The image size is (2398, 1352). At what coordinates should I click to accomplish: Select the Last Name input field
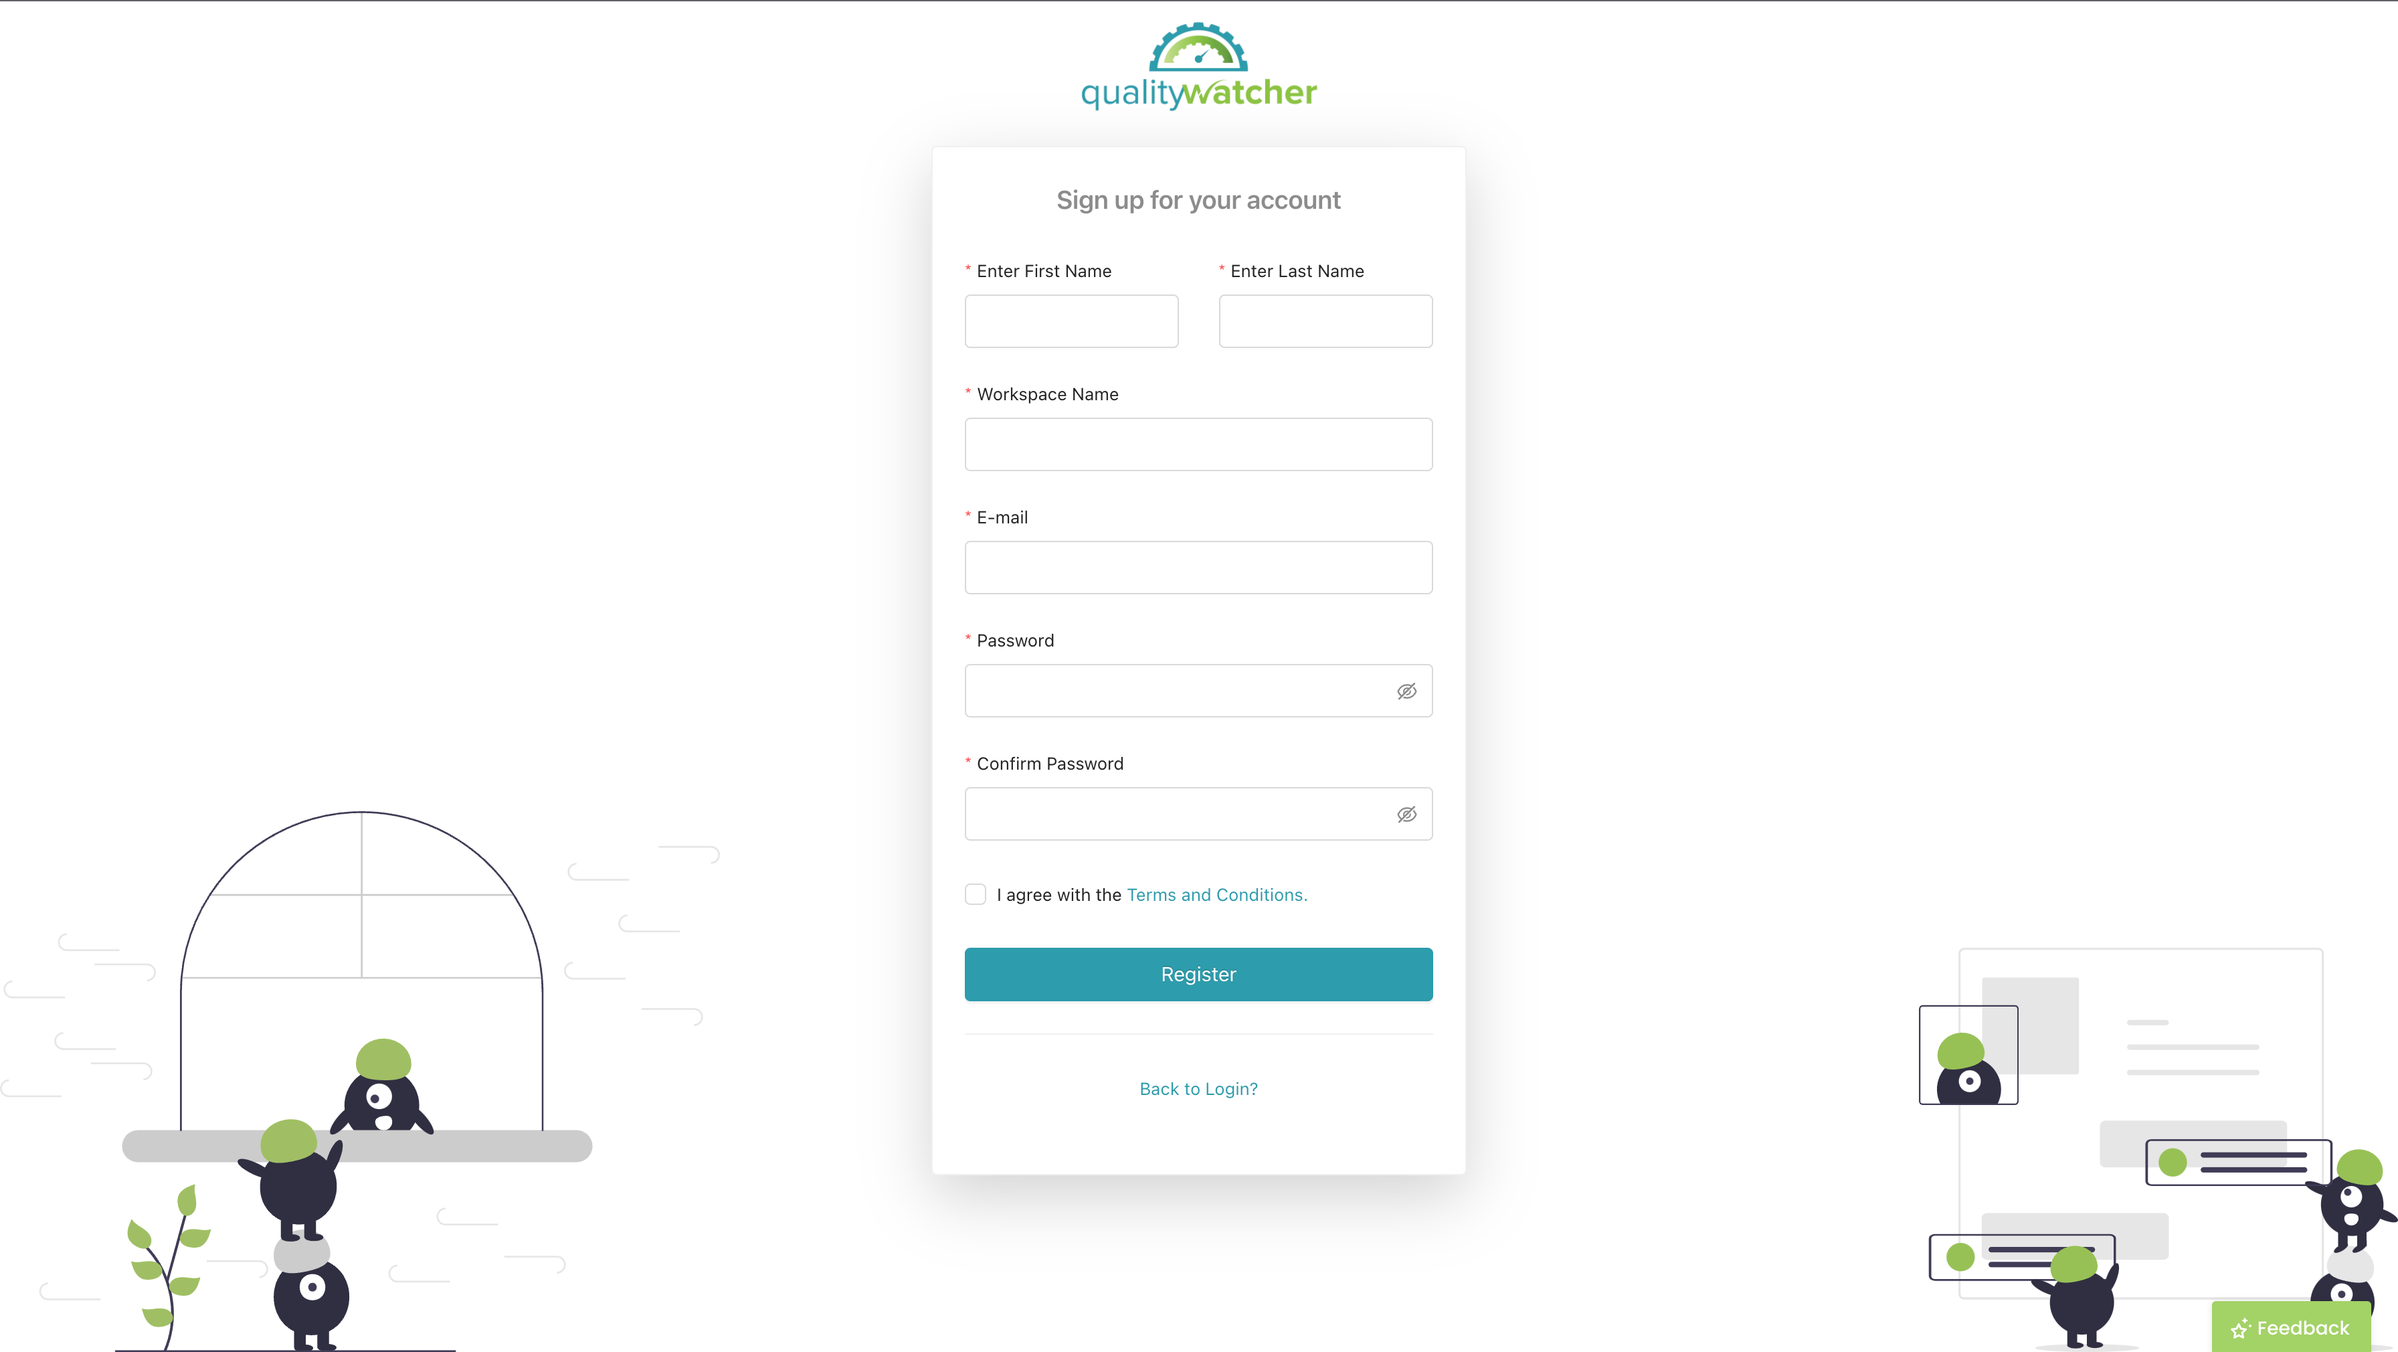(x=1324, y=319)
